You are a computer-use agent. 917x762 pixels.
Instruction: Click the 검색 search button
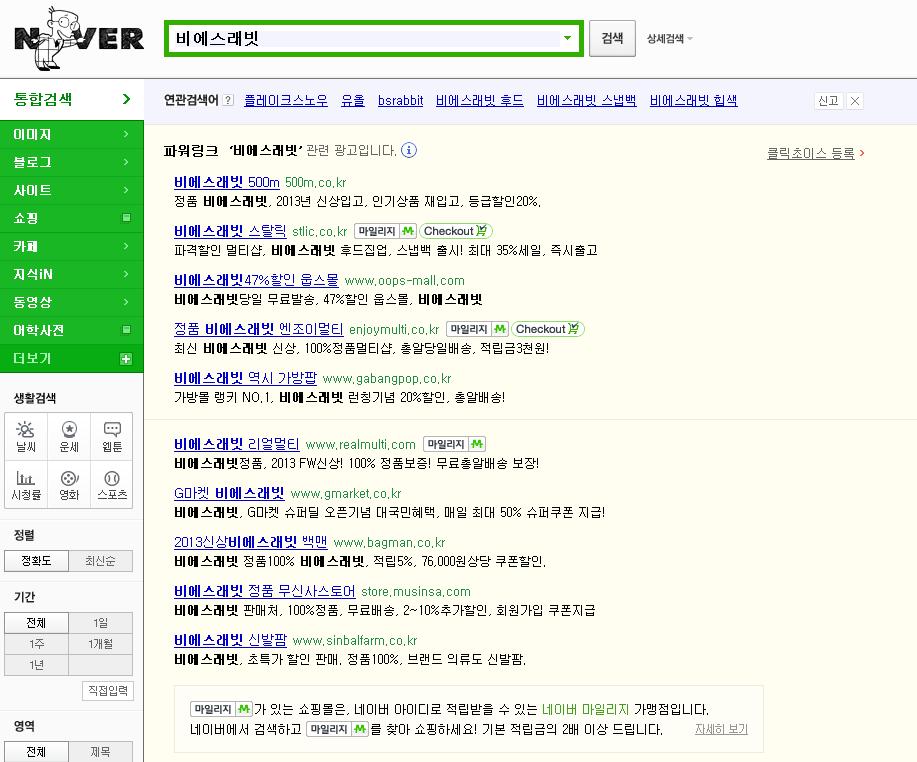[612, 39]
